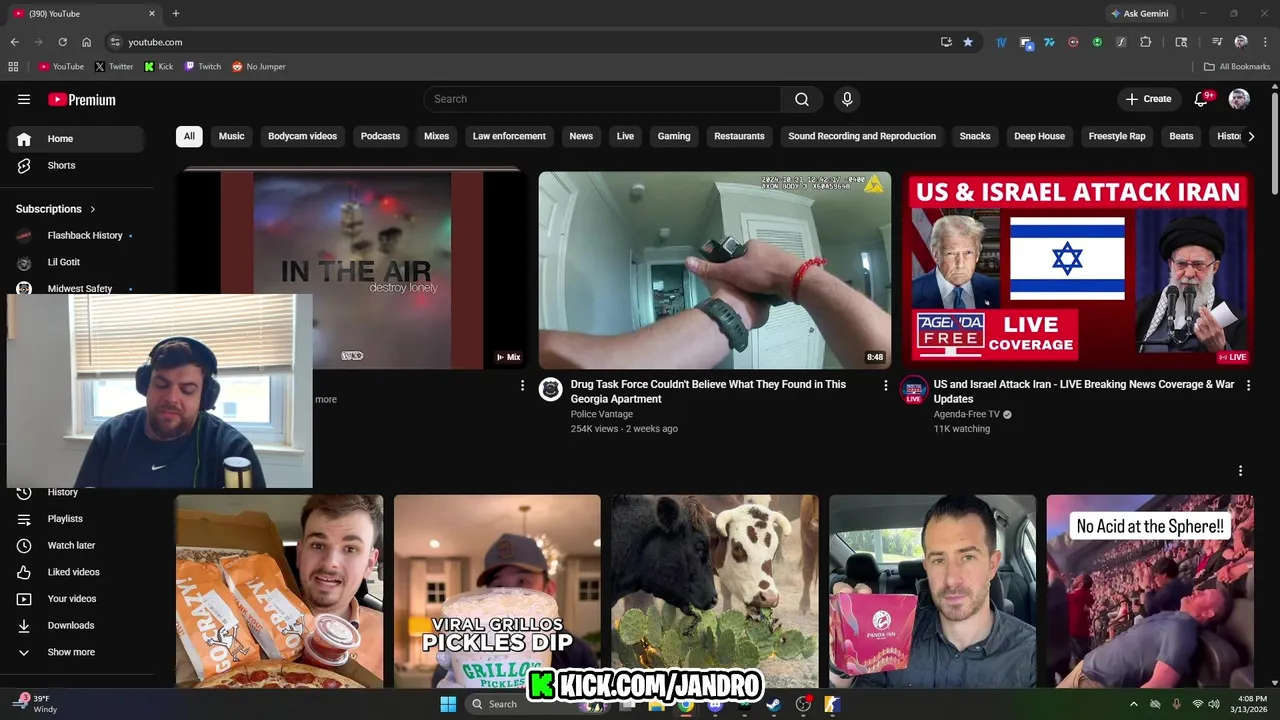Viewport: 1280px width, 720px height.
Task: Select the Podcasts chip
Action: tap(380, 136)
